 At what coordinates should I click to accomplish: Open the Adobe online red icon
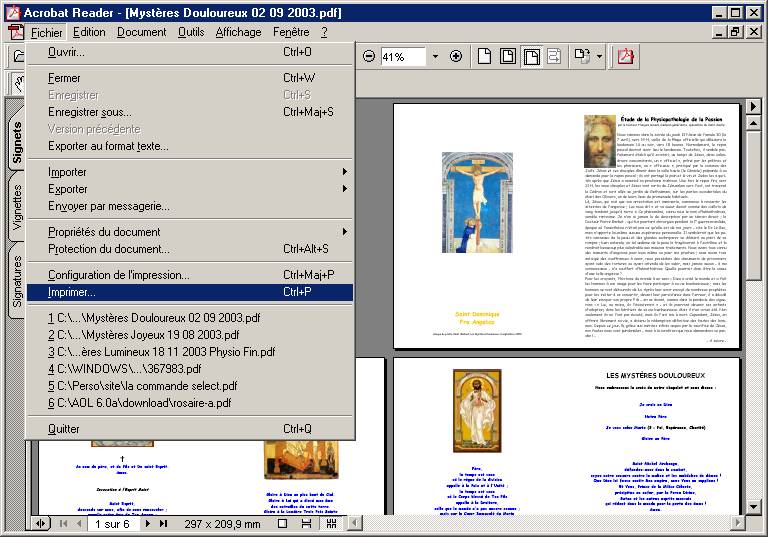click(625, 56)
